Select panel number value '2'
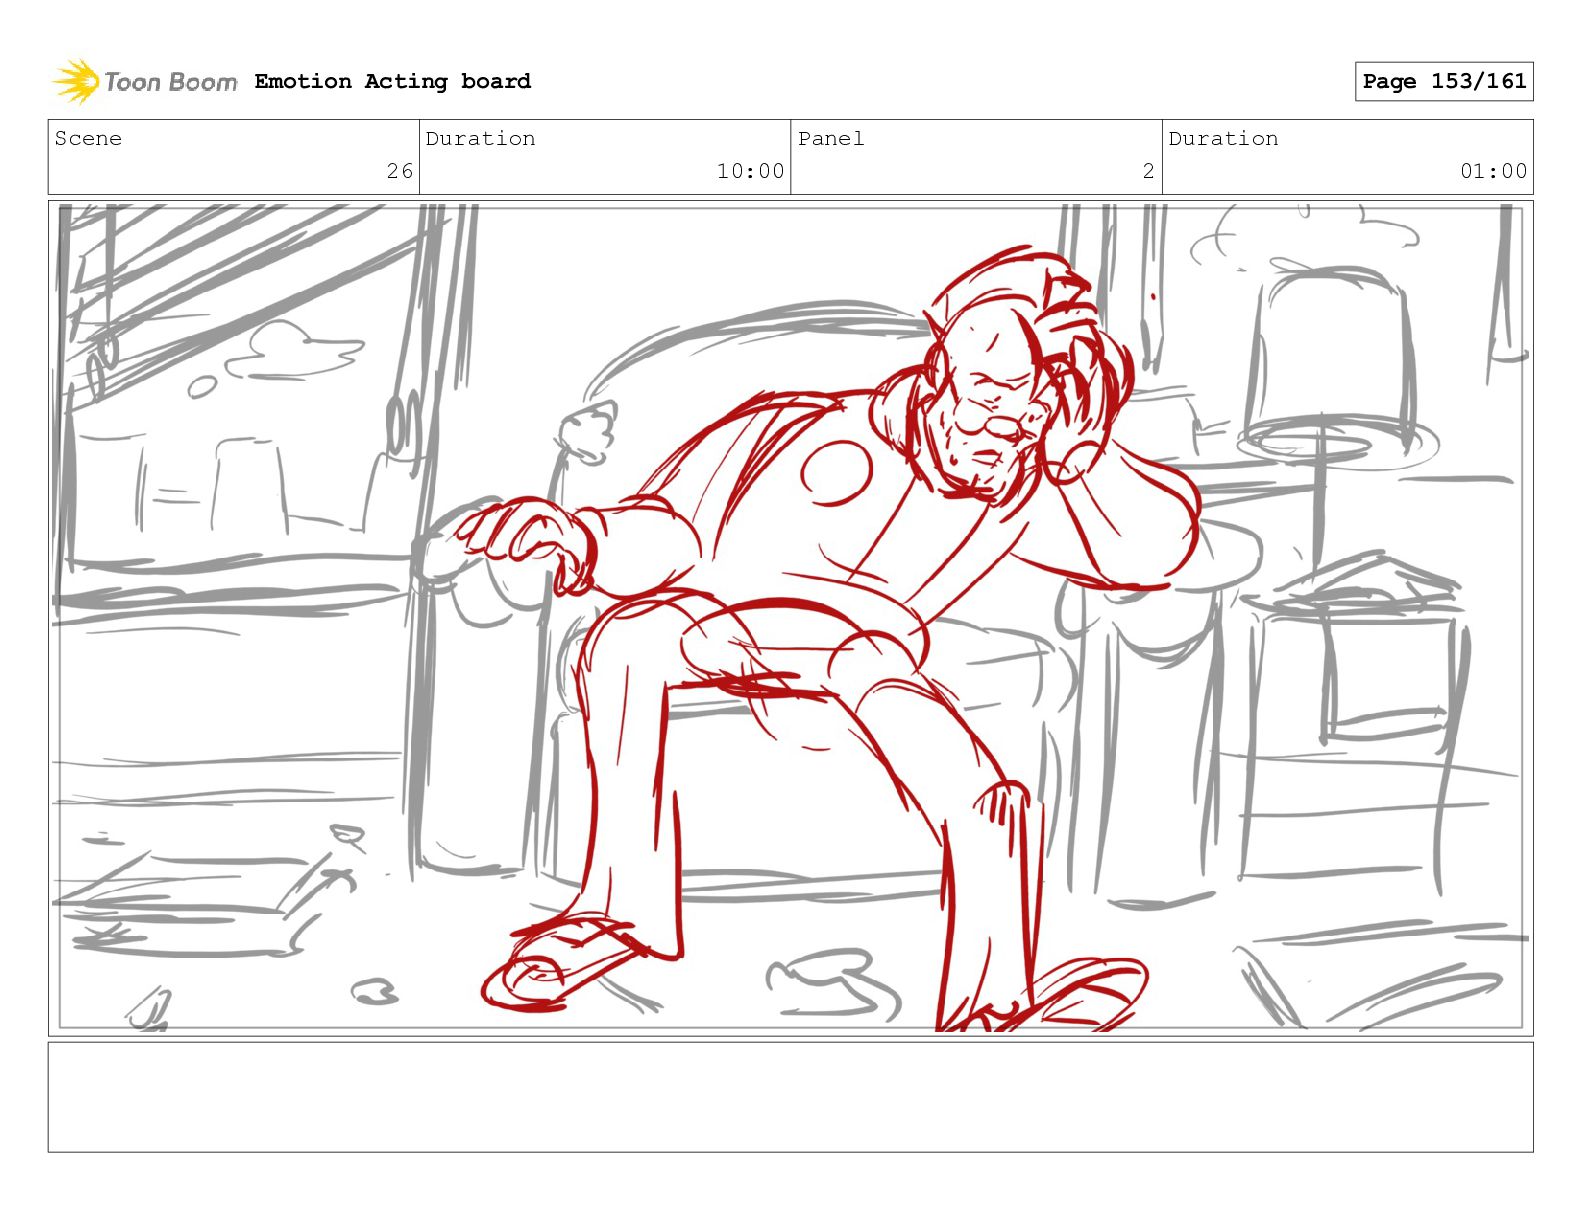Image resolution: width=1584 pixels, height=1224 pixels. 1149,171
